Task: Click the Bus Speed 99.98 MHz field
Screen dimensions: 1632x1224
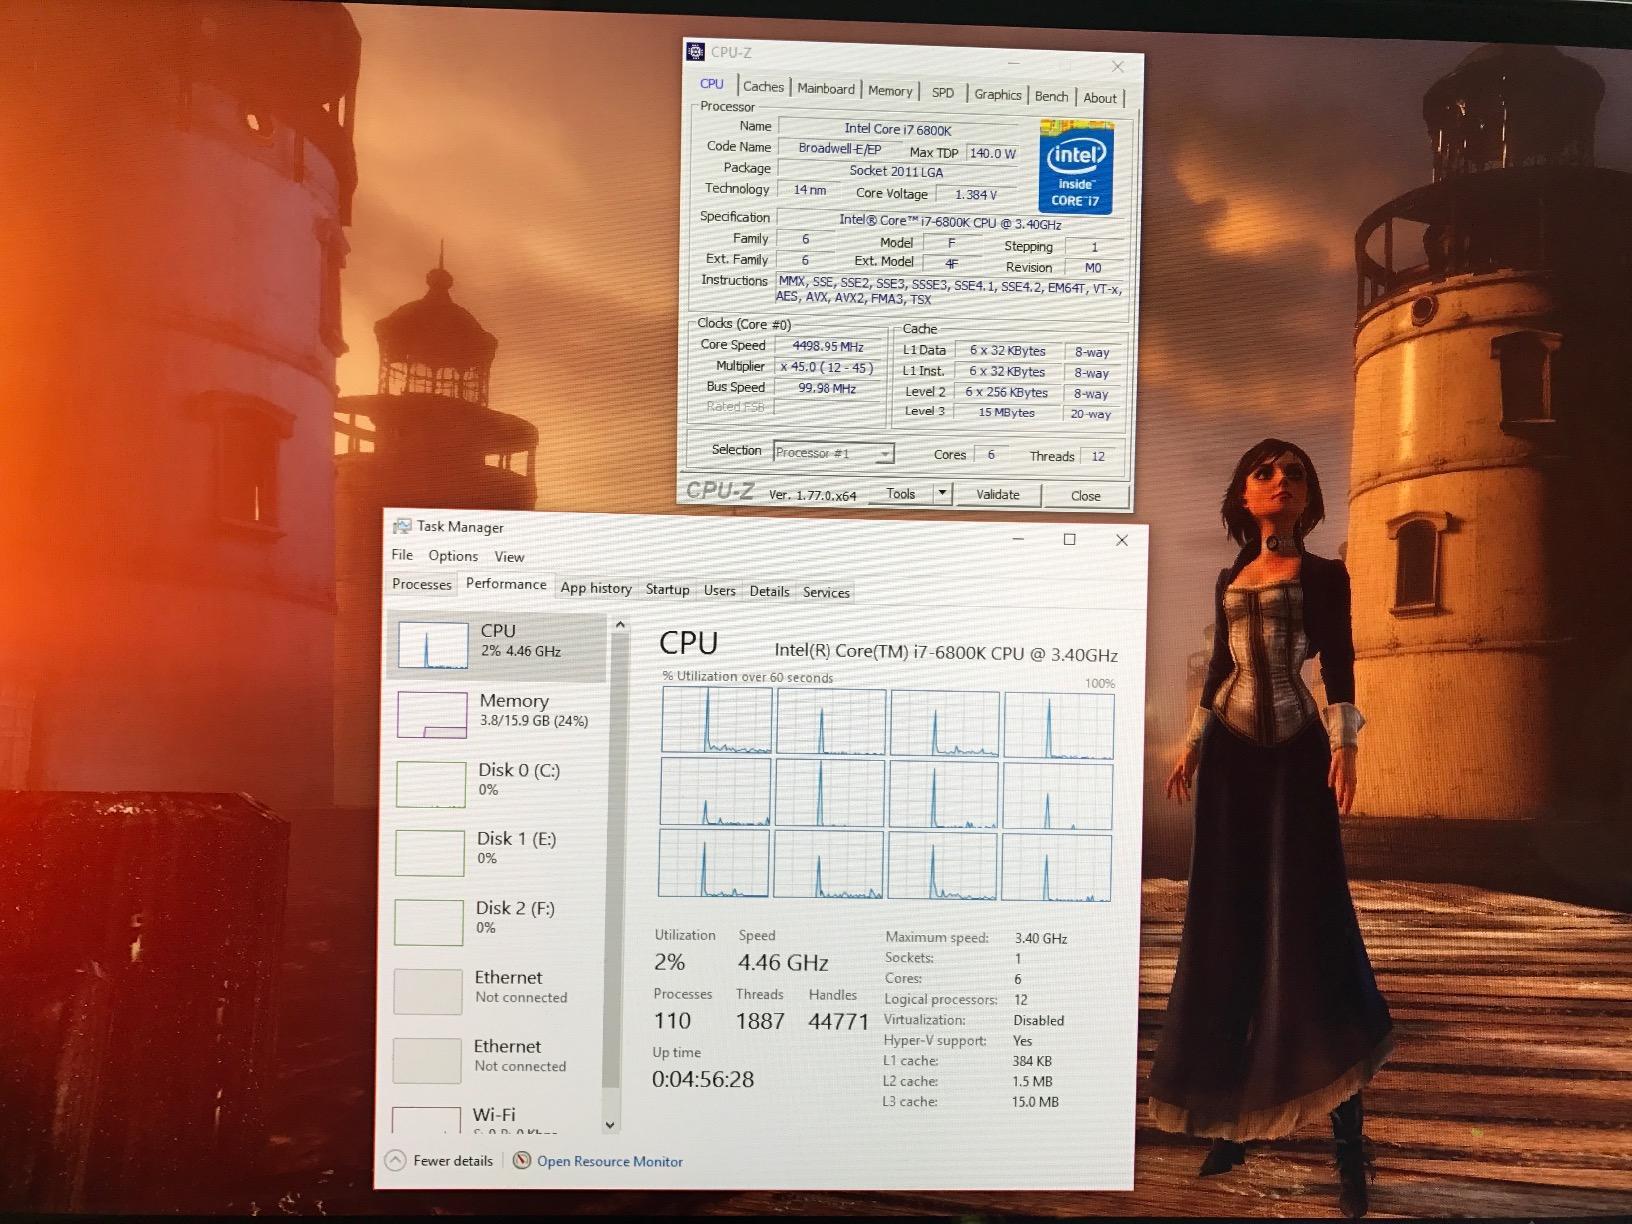Action: tap(826, 388)
